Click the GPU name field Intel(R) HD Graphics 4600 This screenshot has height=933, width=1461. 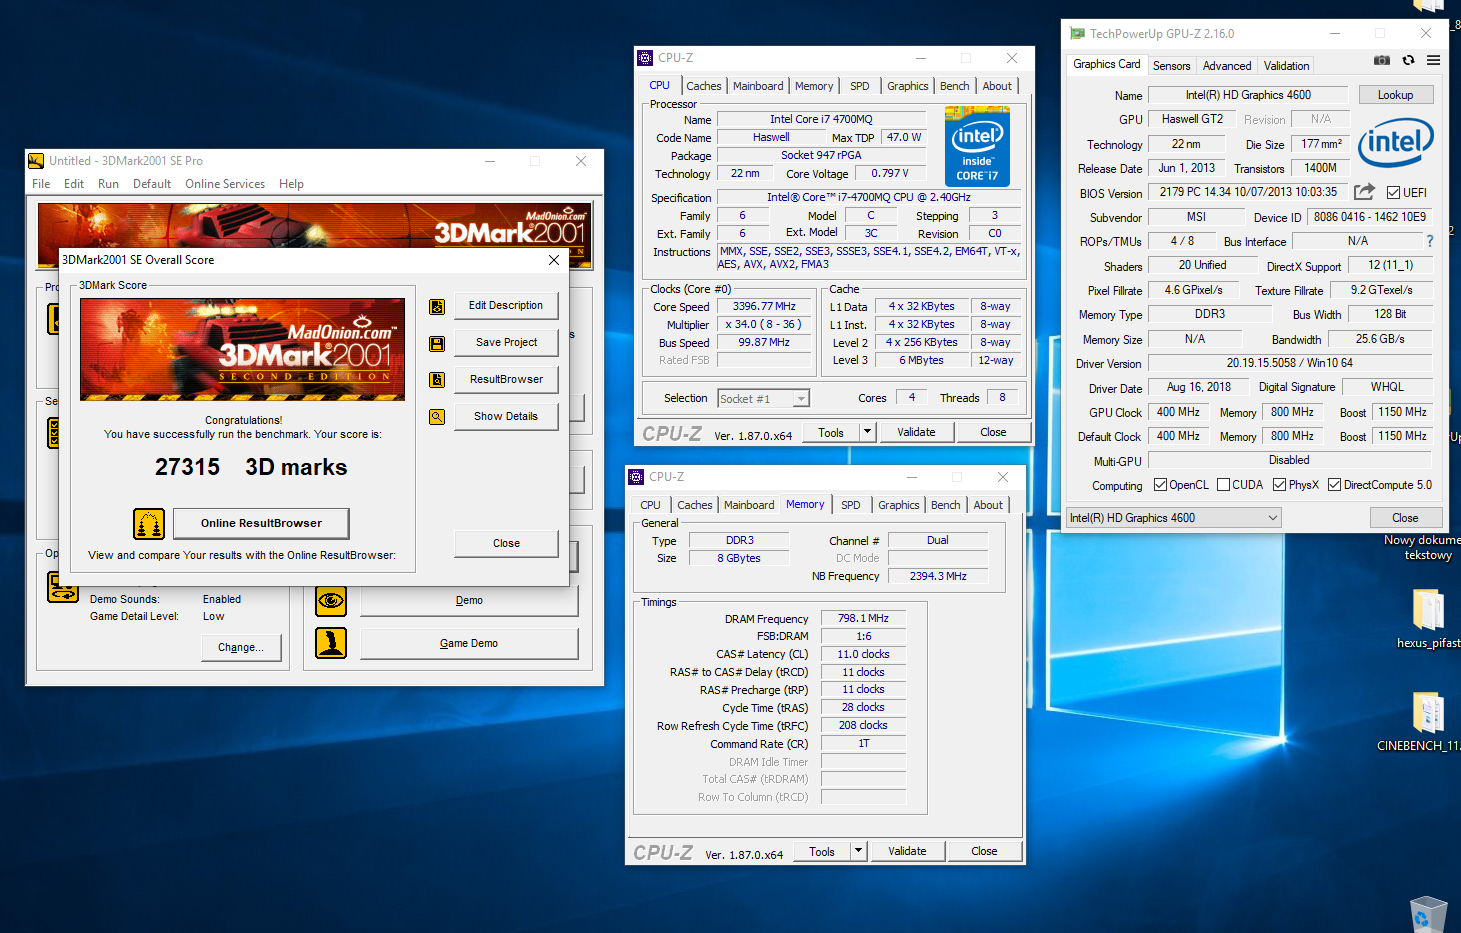click(x=1248, y=95)
